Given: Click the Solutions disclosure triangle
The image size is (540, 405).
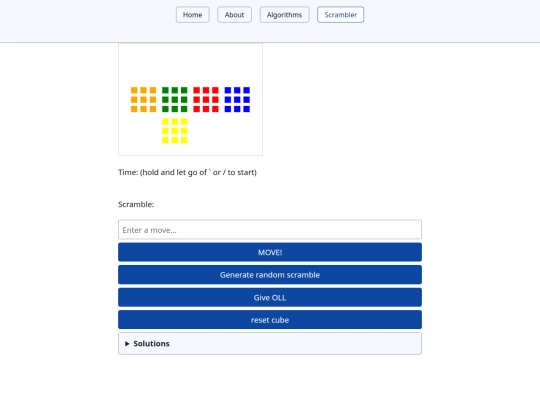Looking at the screenshot, I should [x=127, y=344].
